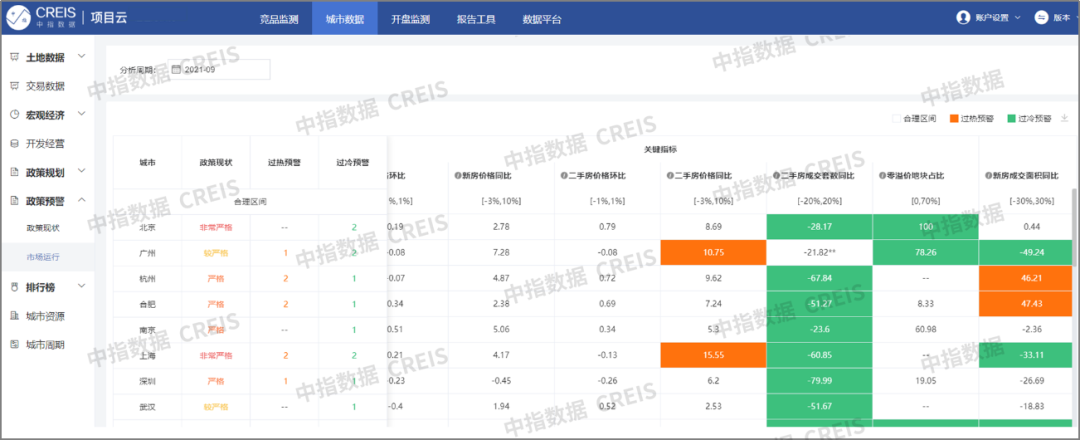Click the green -28.17 cell
The image size is (1080, 440).
click(819, 227)
